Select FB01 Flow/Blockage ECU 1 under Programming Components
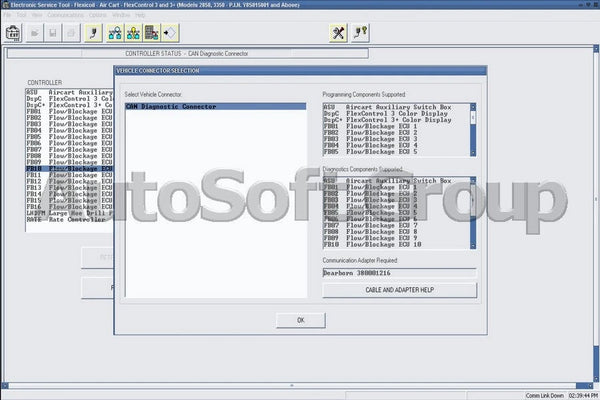 388,126
